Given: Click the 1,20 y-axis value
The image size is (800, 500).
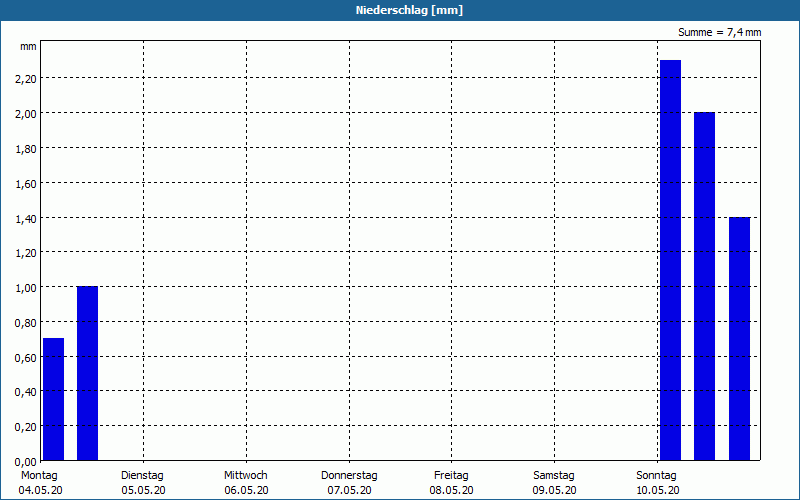Looking at the screenshot, I should (x=25, y=253).
